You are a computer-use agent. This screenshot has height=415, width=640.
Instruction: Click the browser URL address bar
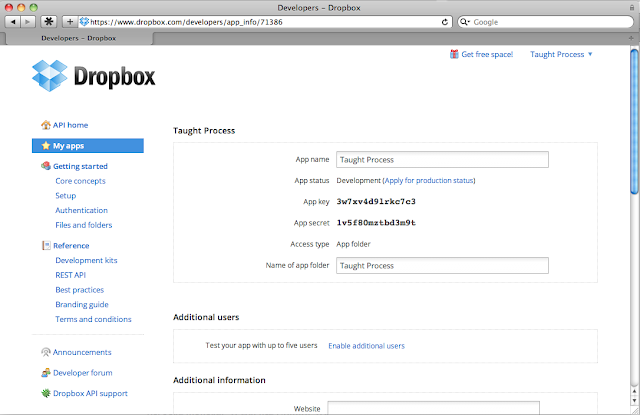point(262,22)
